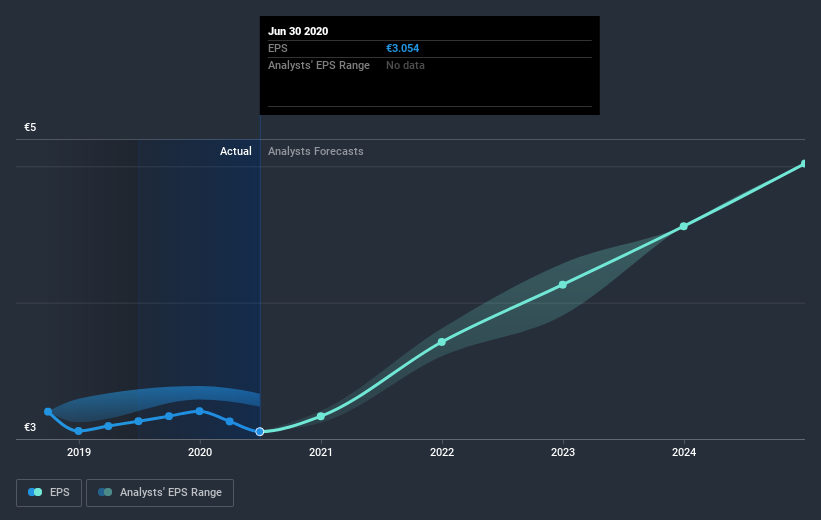Click the Actual section label
821x520 pixels.
coord(236,151)
